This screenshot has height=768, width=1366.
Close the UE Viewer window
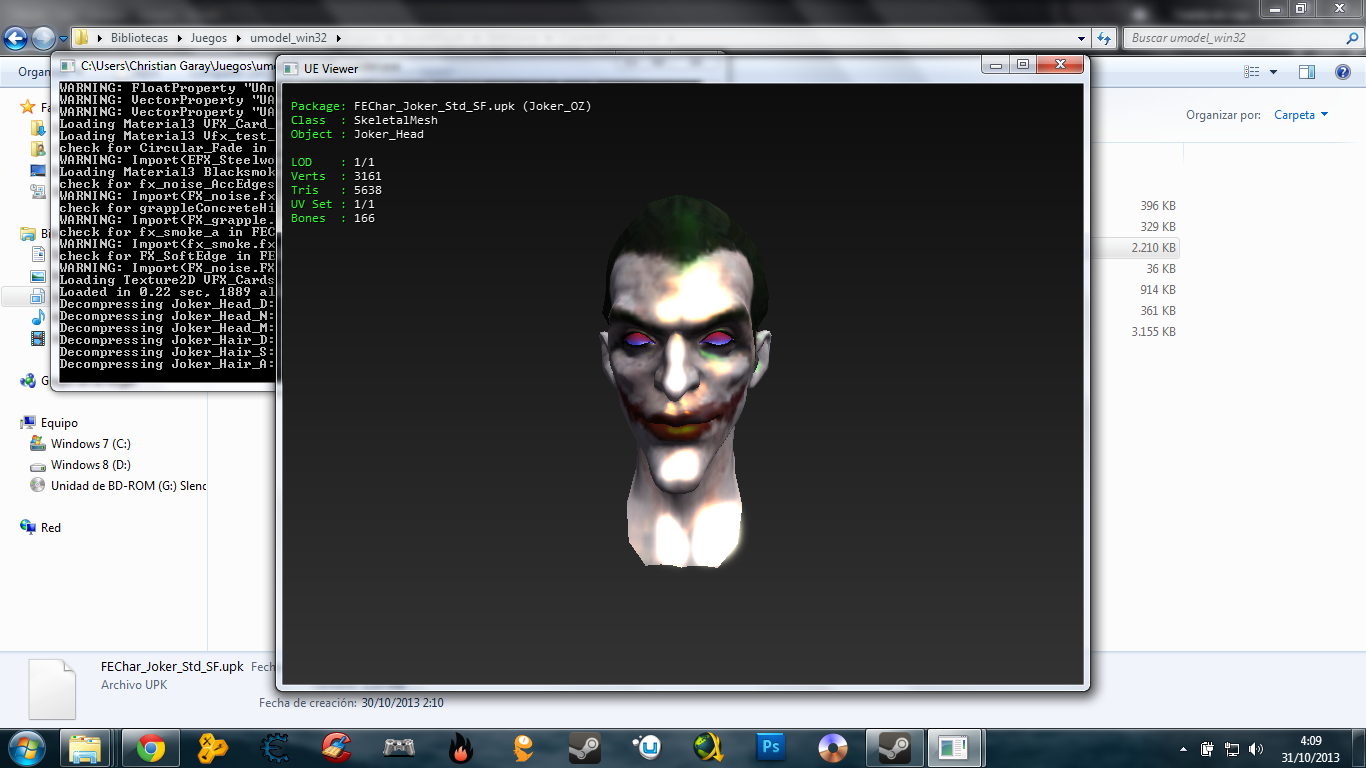tap(1060, 65)
